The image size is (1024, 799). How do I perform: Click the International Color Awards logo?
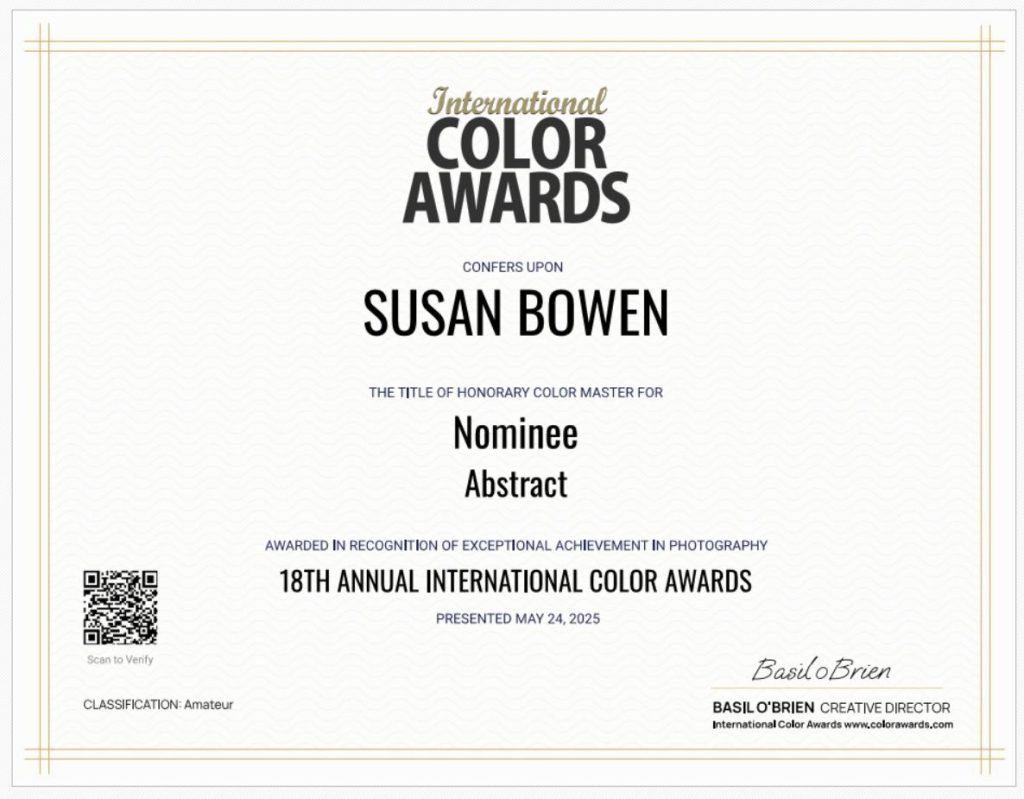[x=516, y=156]
